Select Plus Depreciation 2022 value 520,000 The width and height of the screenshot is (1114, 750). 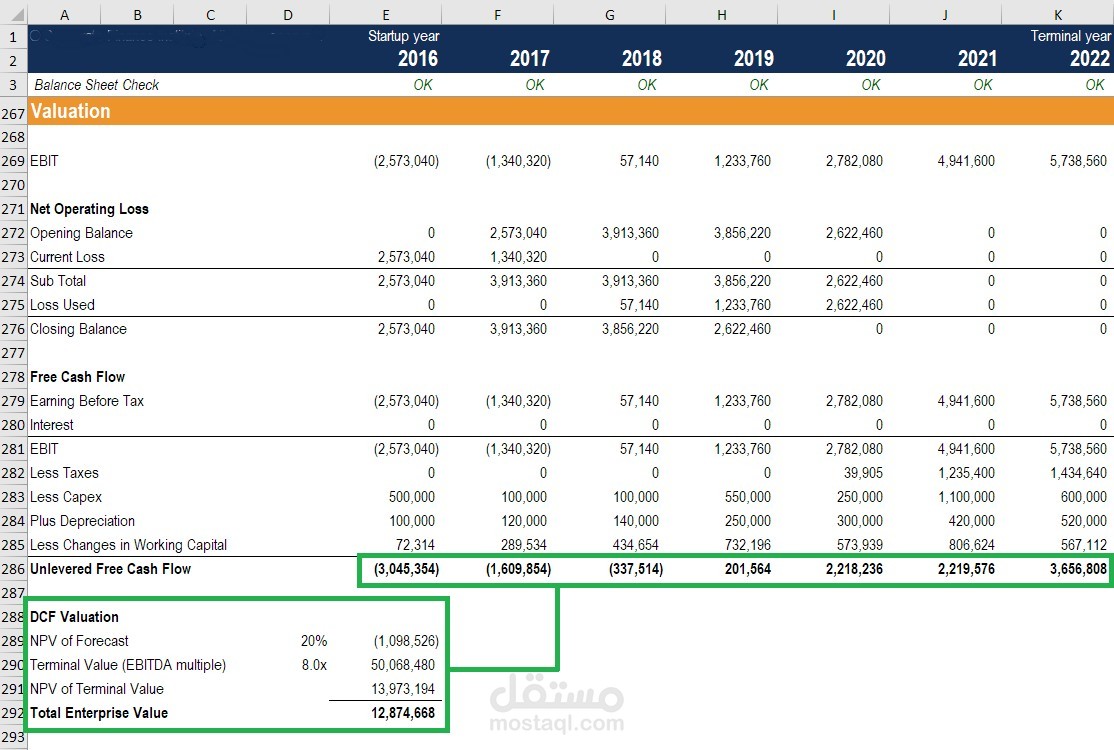pyautogui.click(x=1083, y=521)
